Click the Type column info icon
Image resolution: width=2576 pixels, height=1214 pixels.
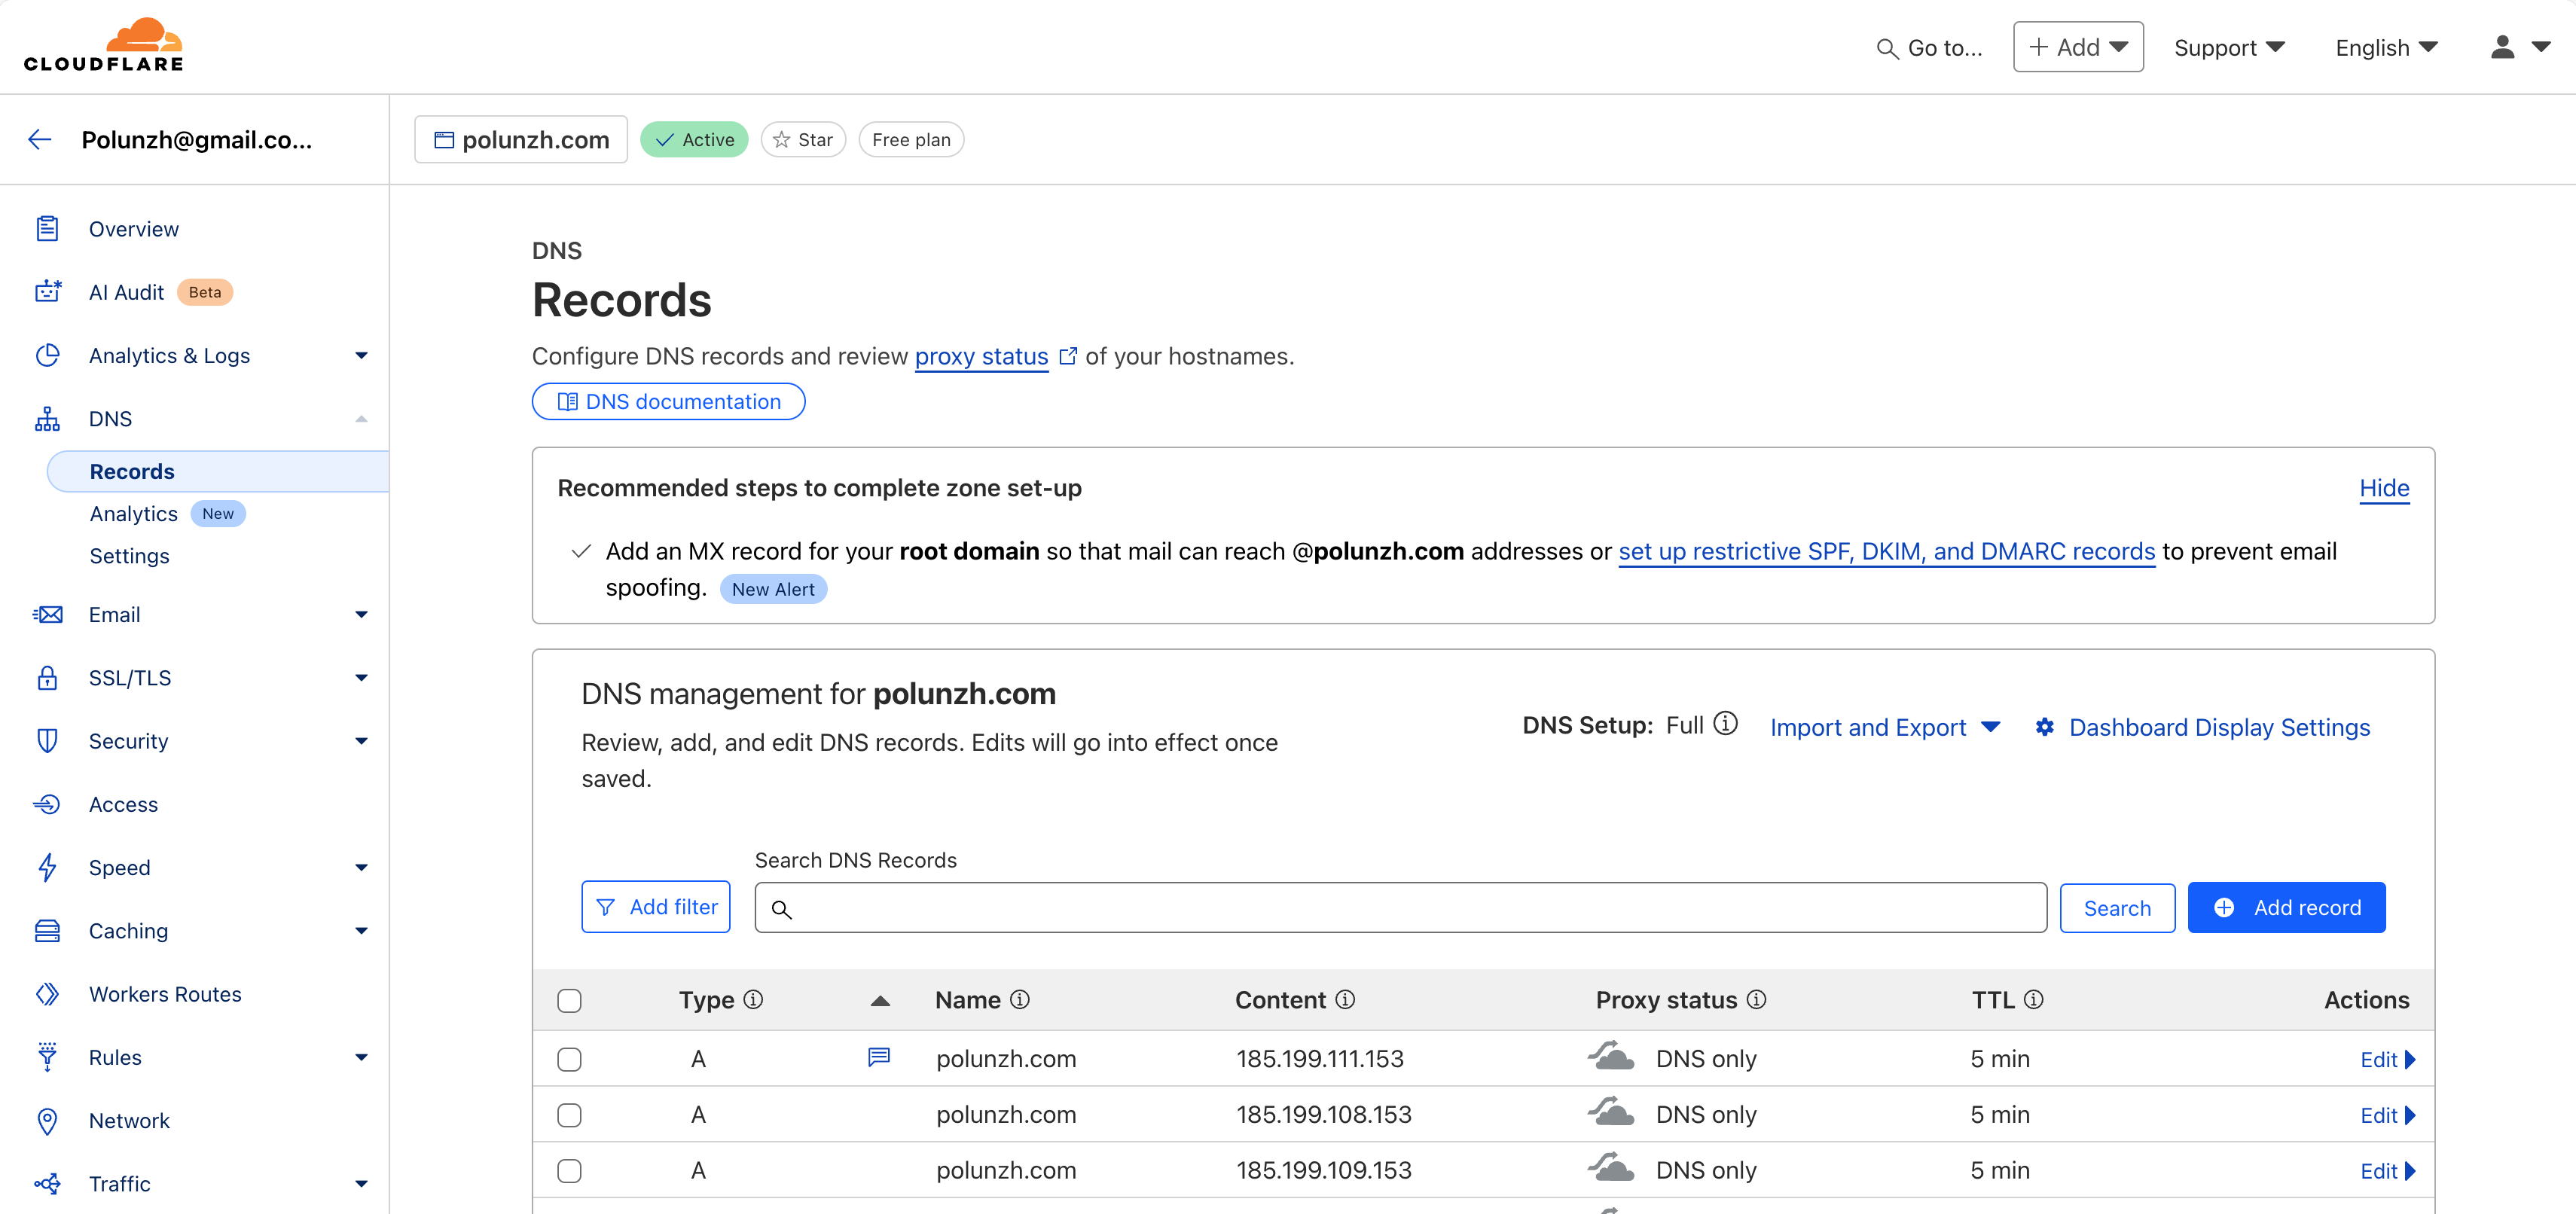point(754,1000)
